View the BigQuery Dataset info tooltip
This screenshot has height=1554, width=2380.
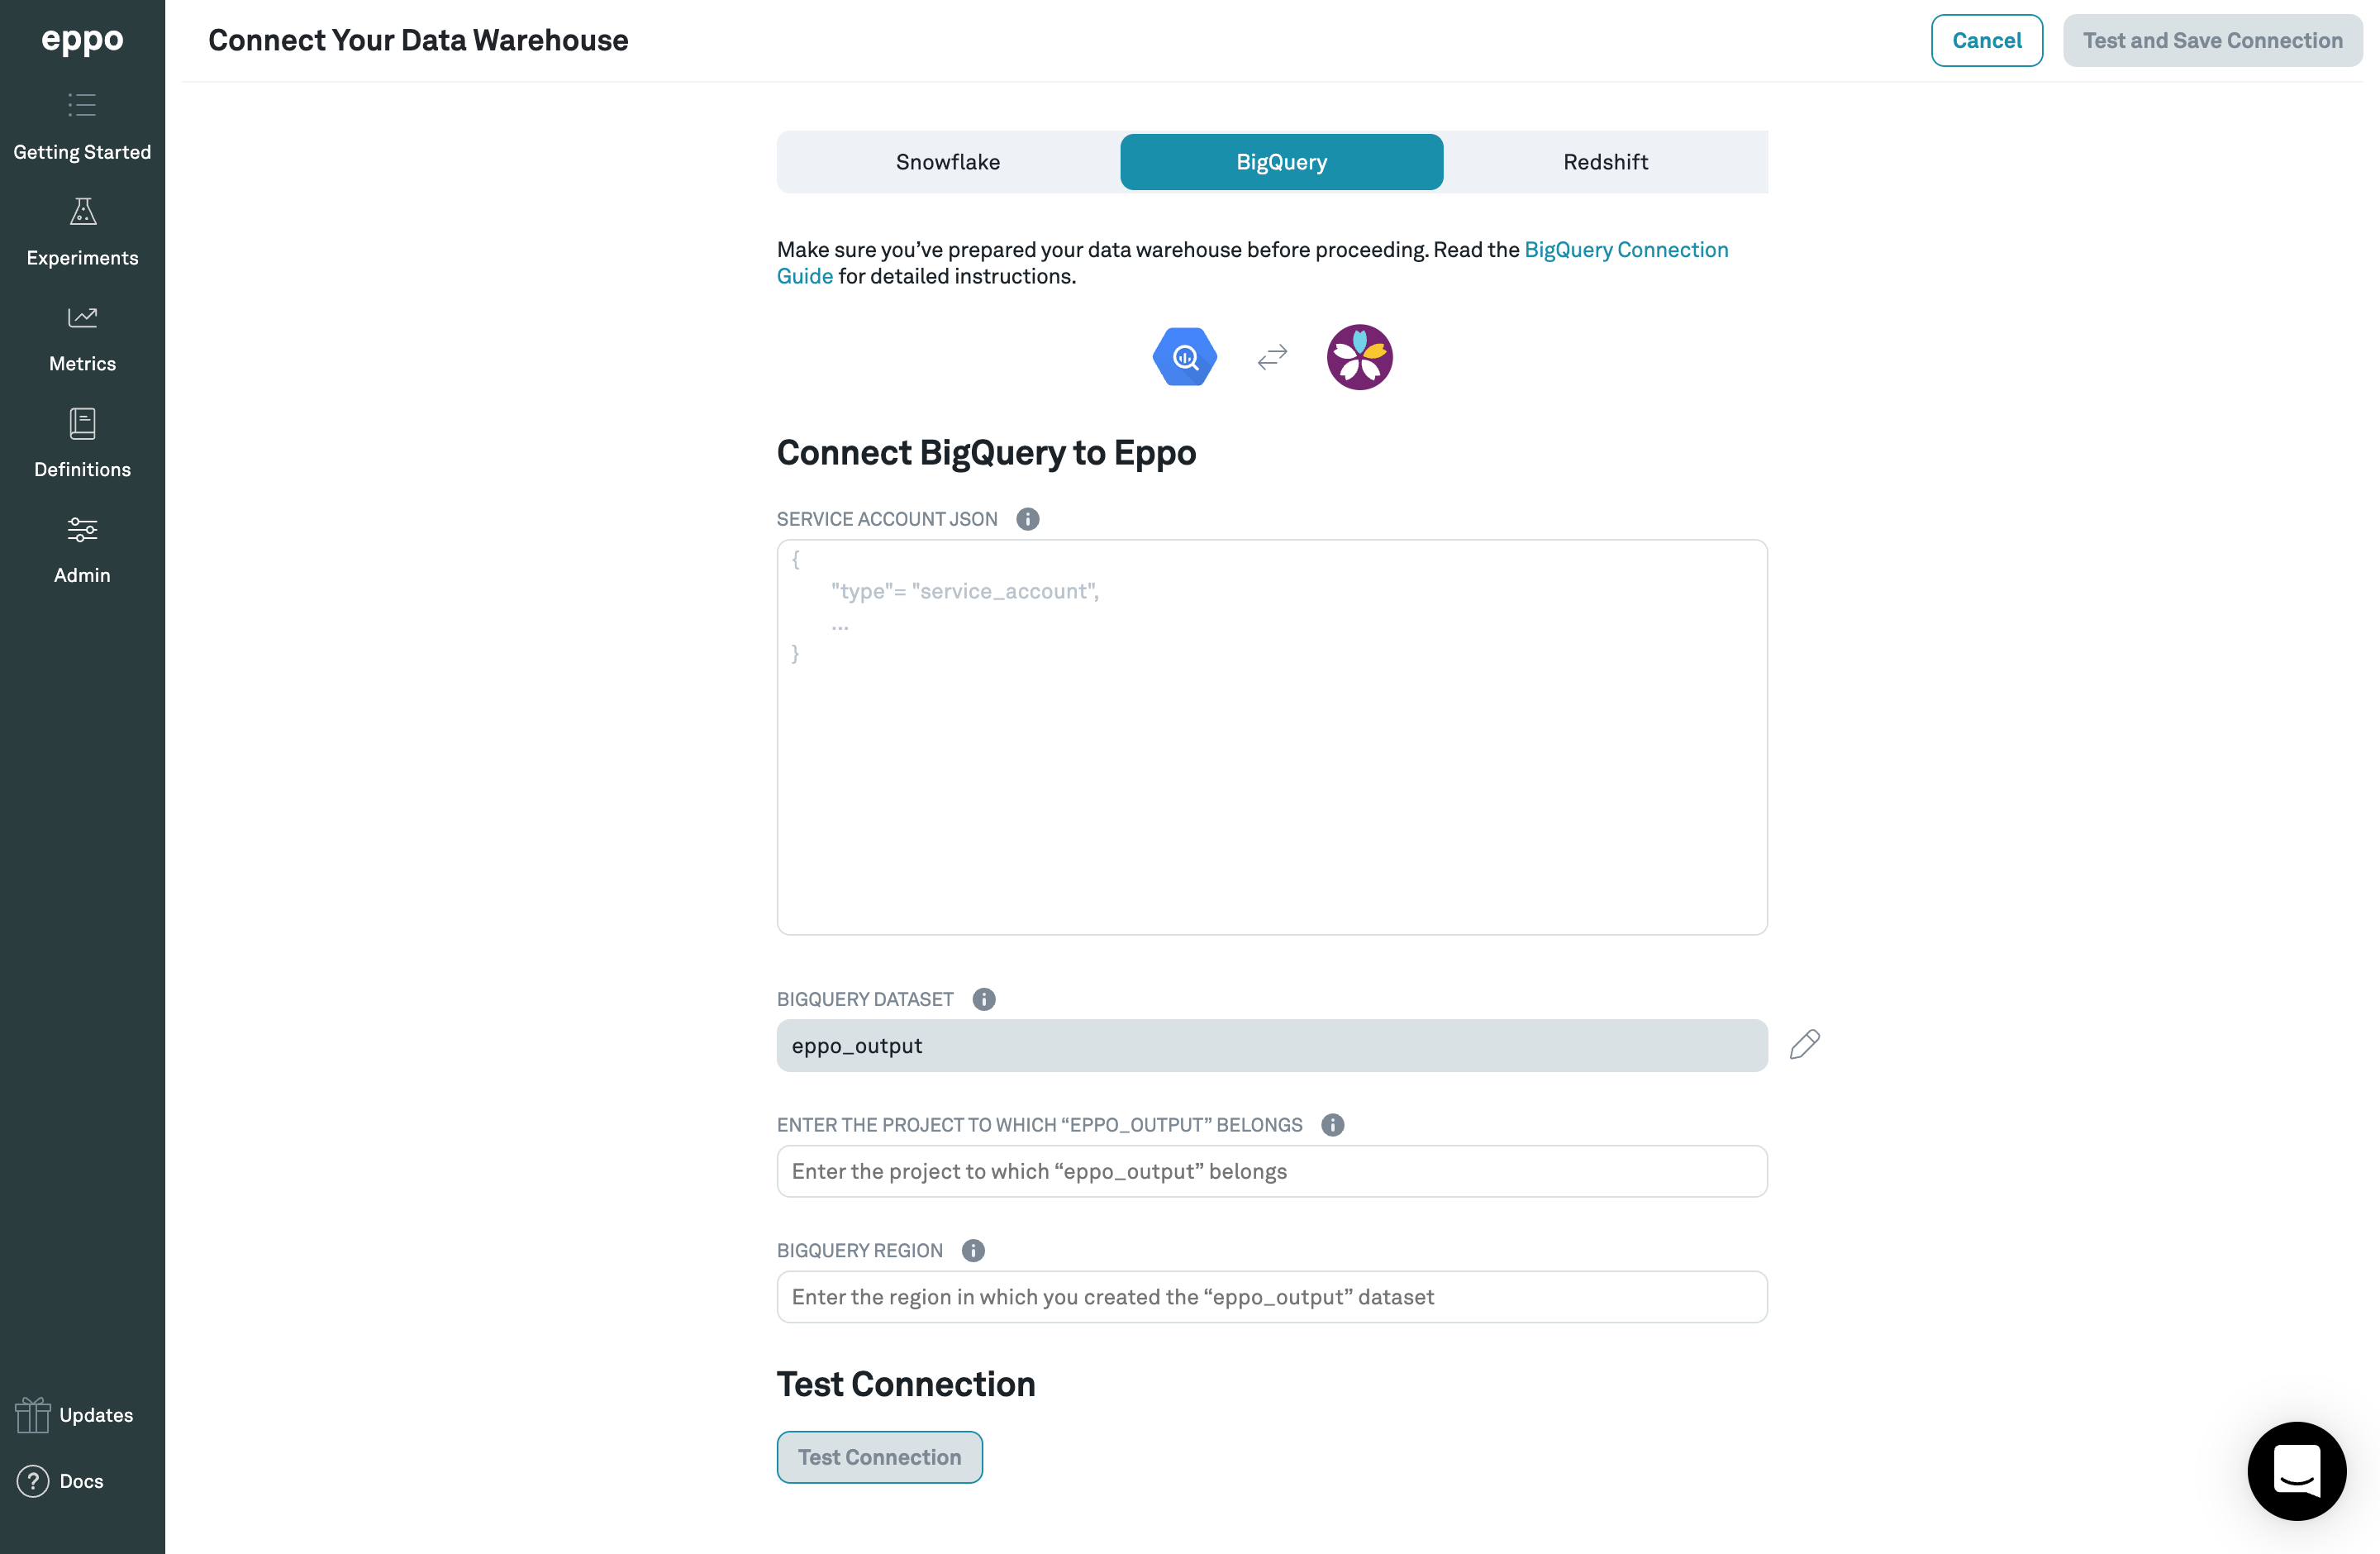point(984,999)
